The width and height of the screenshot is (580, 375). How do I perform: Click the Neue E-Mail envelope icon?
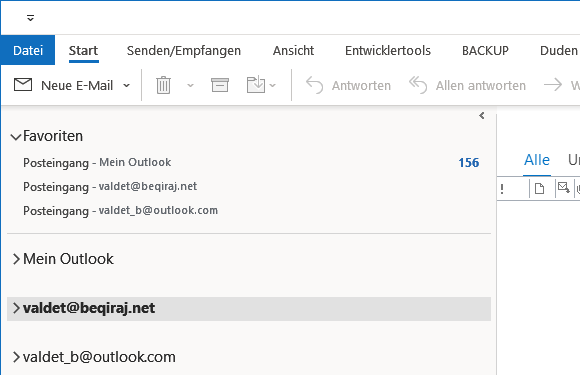[23, 85]
